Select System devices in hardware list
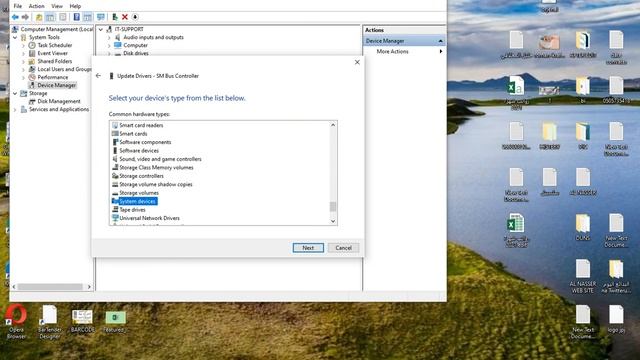640x360 pixels. coord(138,201)
